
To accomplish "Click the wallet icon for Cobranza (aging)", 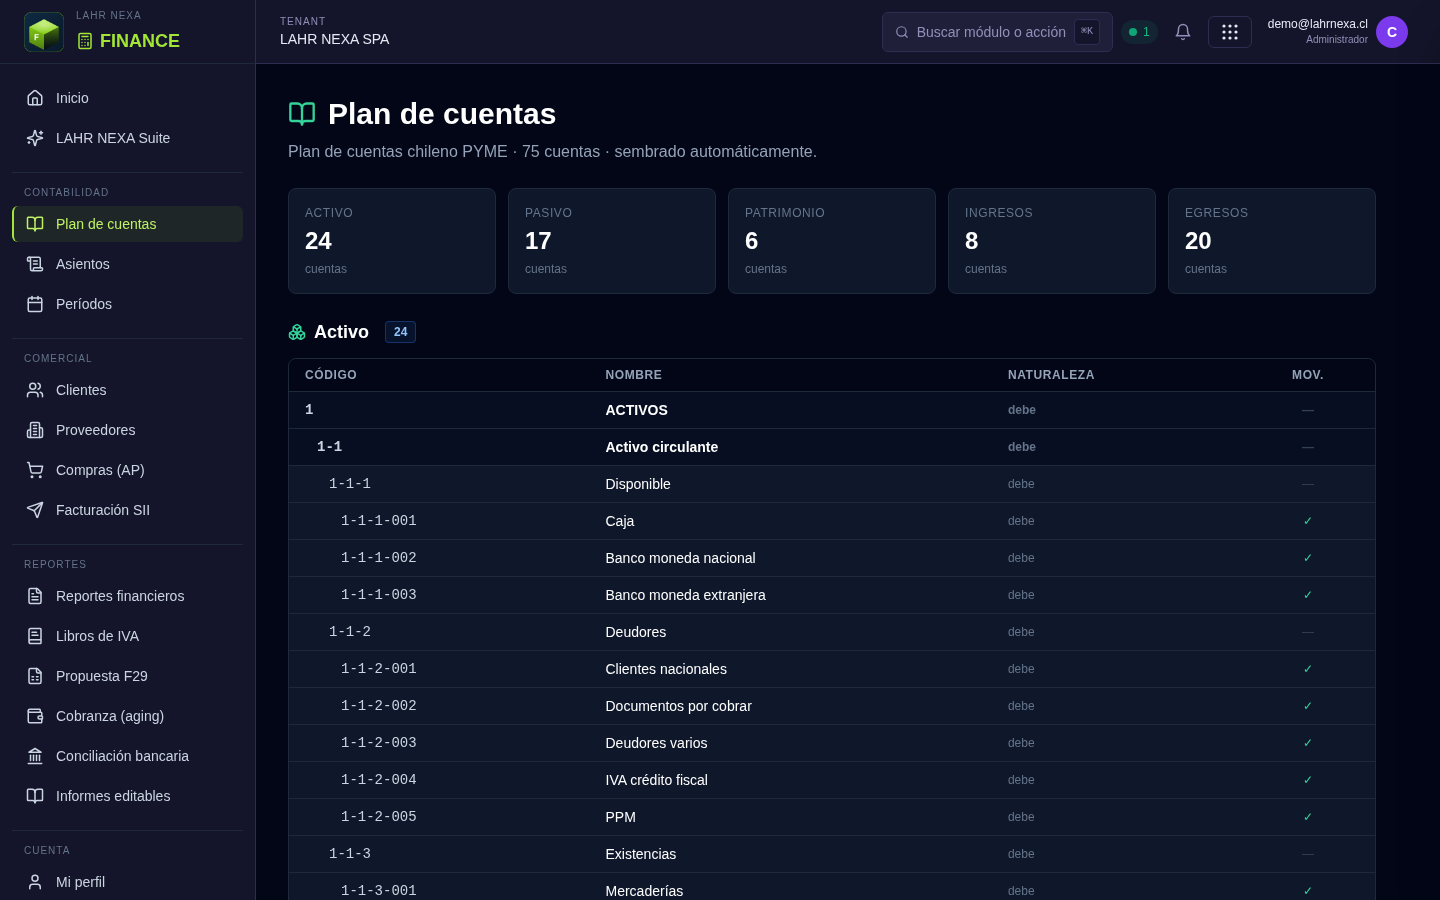I will 35,716.
